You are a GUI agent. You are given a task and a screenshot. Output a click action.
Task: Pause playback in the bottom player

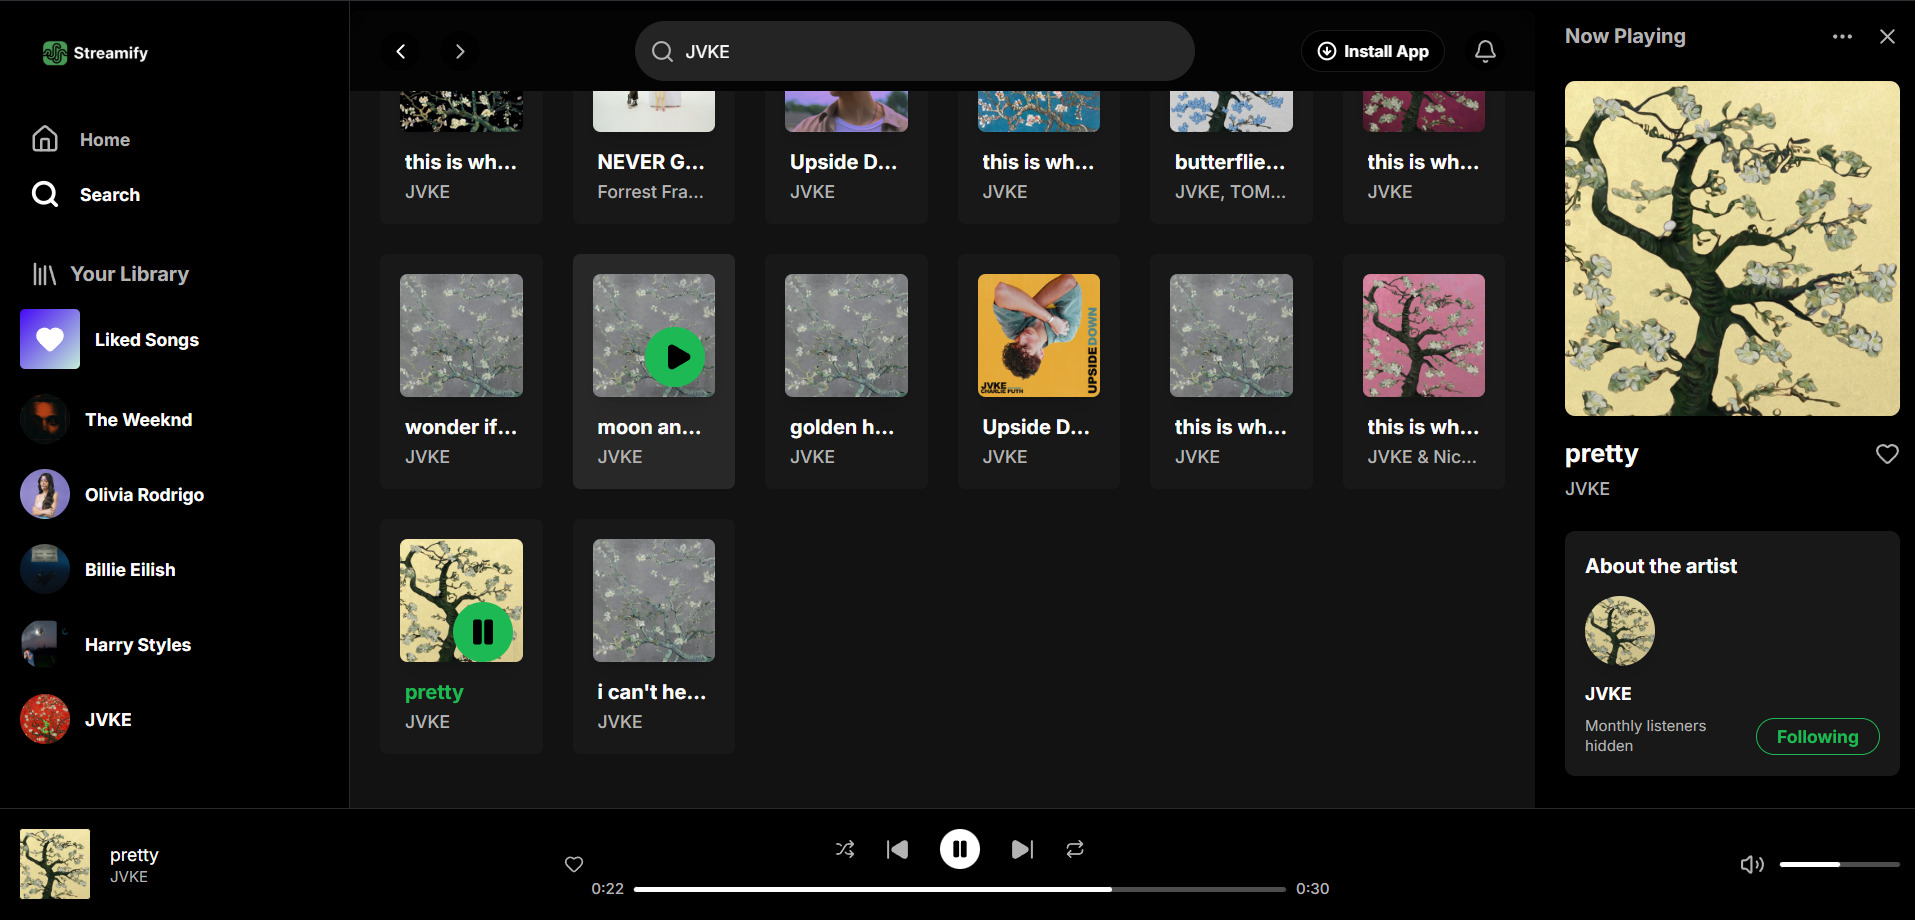click(959, 849)
